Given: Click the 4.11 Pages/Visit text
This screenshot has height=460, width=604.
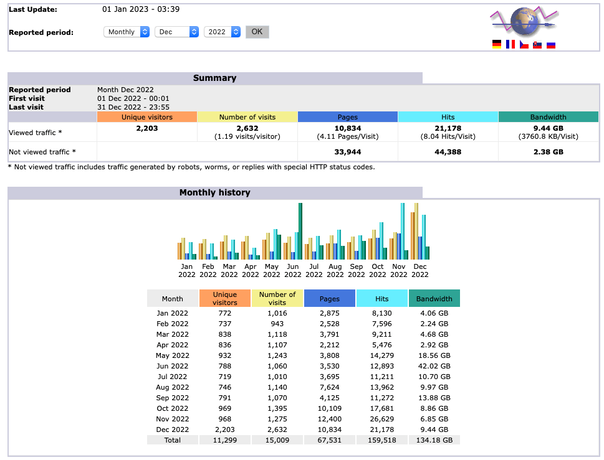Looking at the screenshot, I should (x=347, y=136).
